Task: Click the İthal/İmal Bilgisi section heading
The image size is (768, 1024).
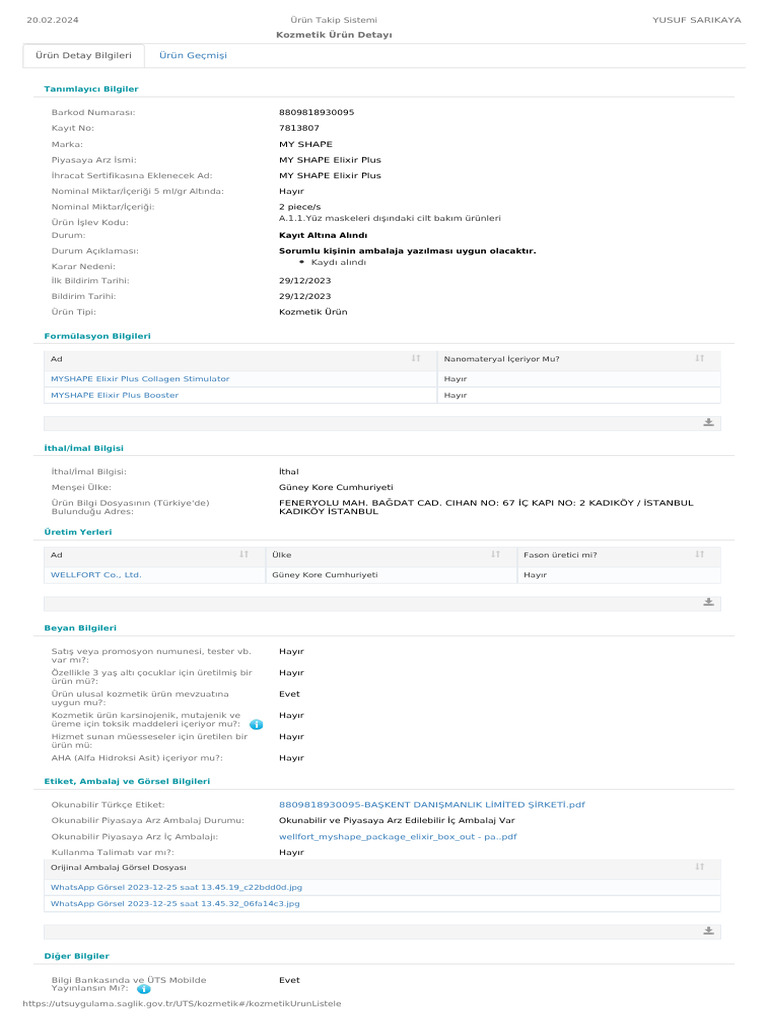Action: click(84, 448)
